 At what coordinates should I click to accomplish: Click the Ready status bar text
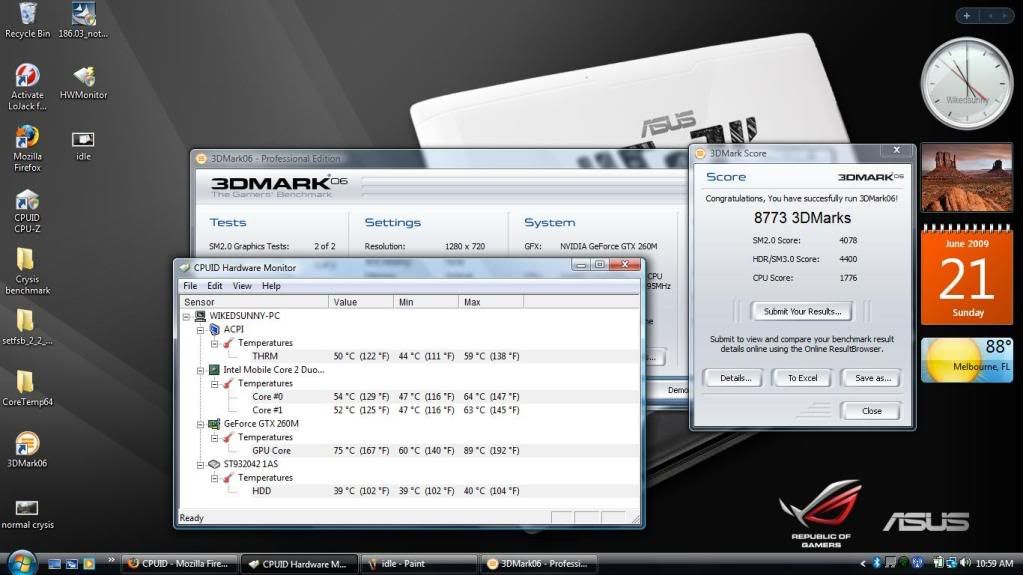(x=191, y=518)
